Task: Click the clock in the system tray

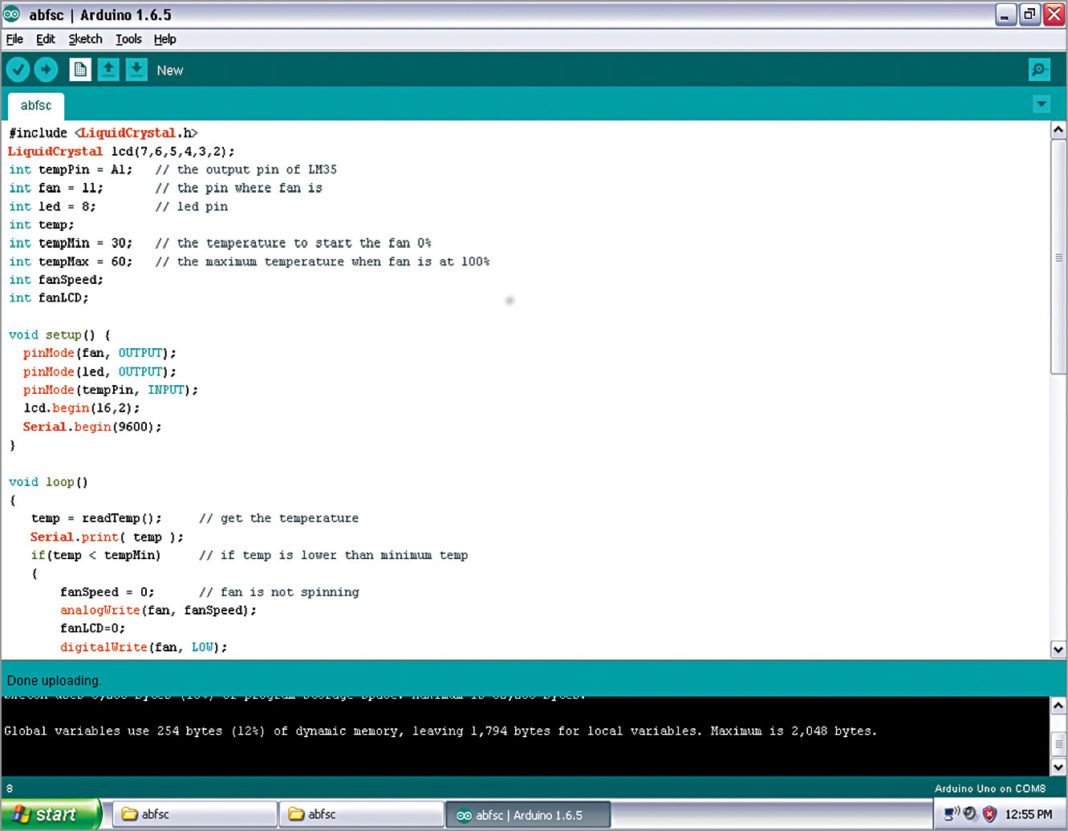Action: (x=1028, y=814)
